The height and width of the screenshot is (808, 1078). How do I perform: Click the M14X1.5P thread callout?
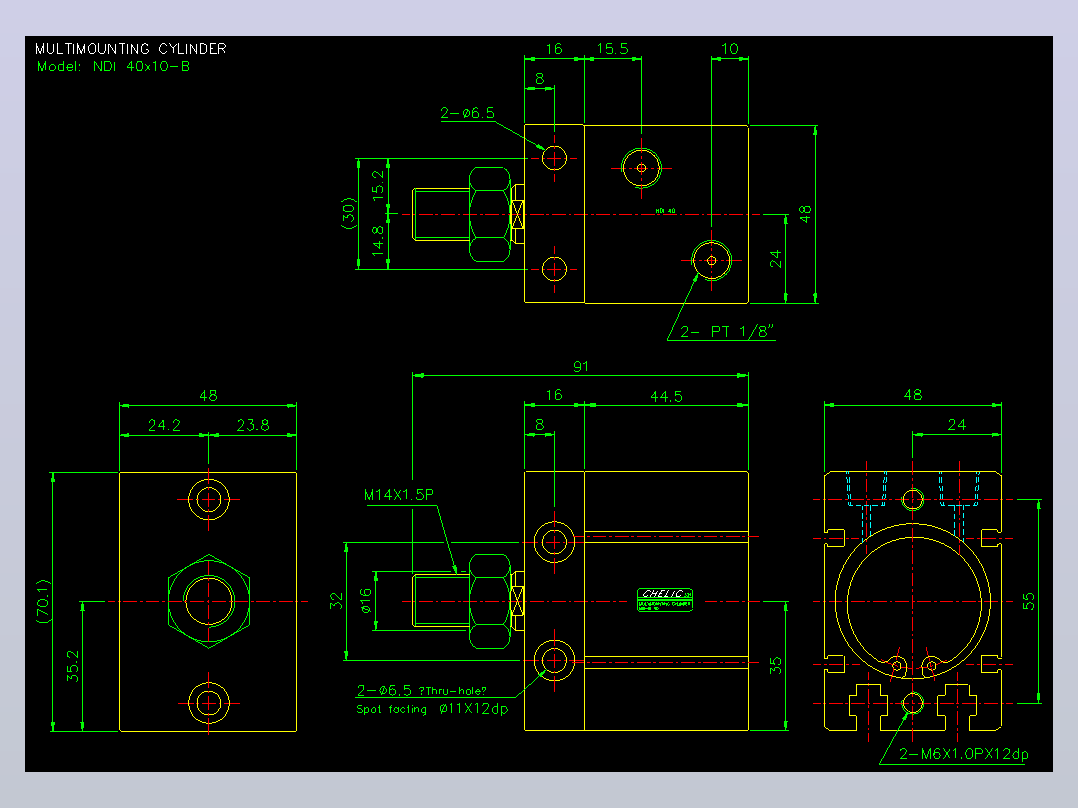(399, 494)
